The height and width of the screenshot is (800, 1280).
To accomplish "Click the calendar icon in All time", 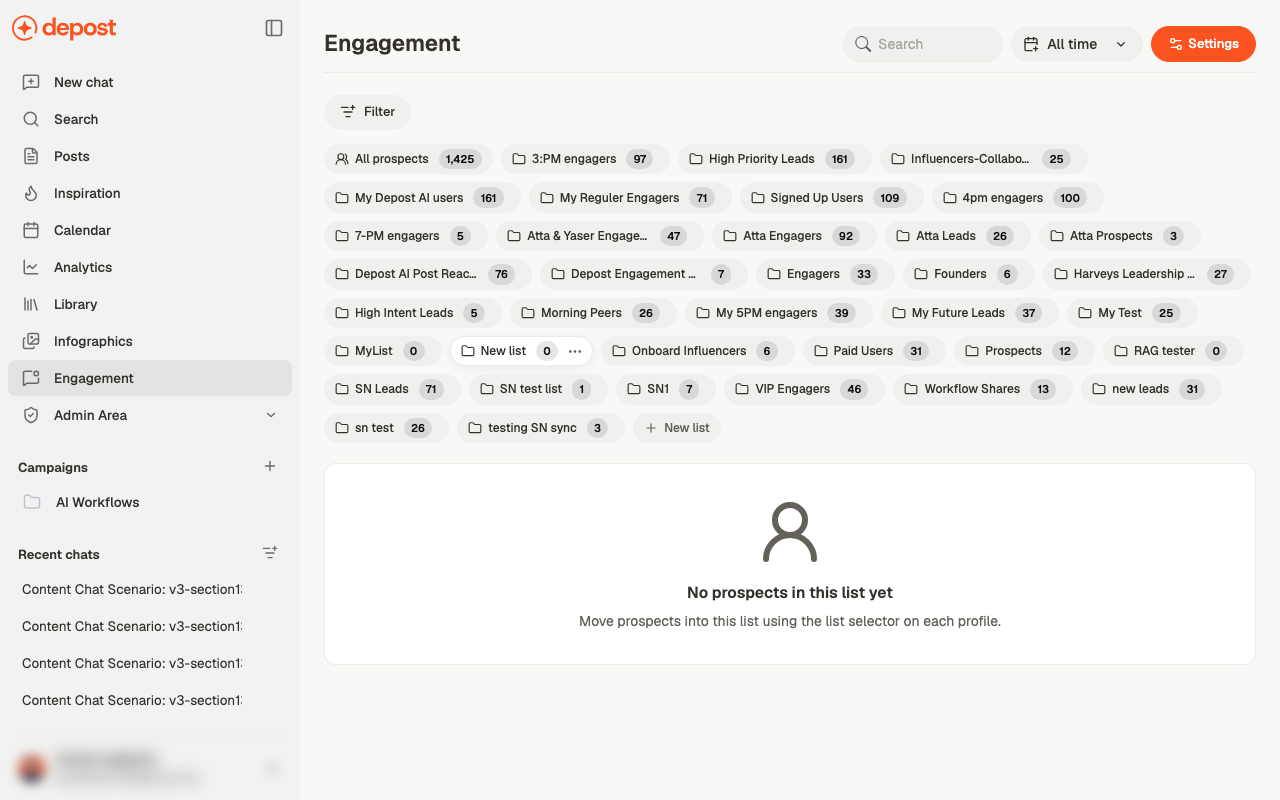I will click(x=1031, y=44).
